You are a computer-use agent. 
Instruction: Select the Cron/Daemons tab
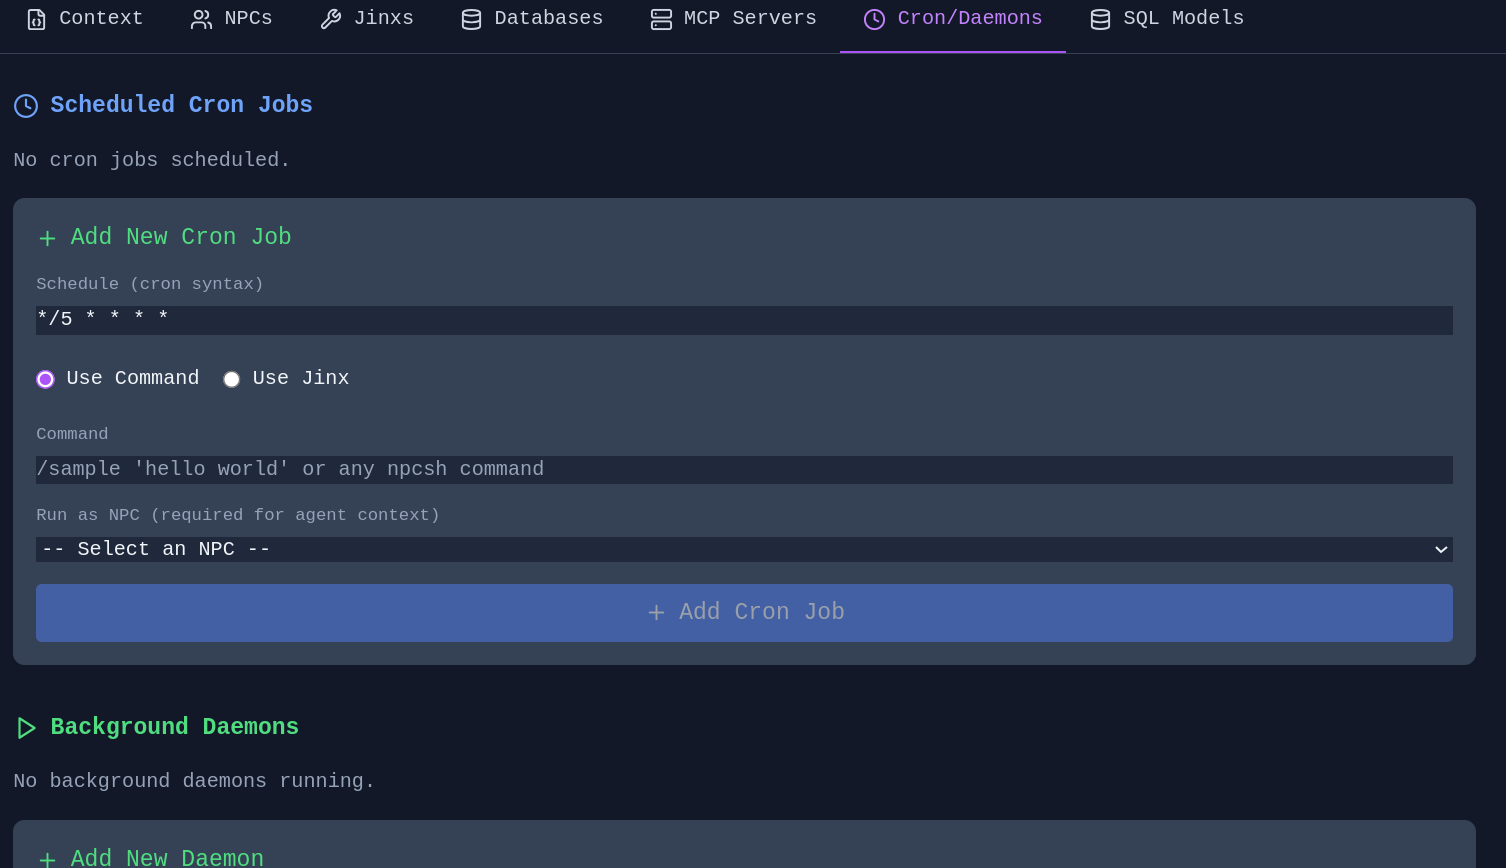tap(953, 19)
